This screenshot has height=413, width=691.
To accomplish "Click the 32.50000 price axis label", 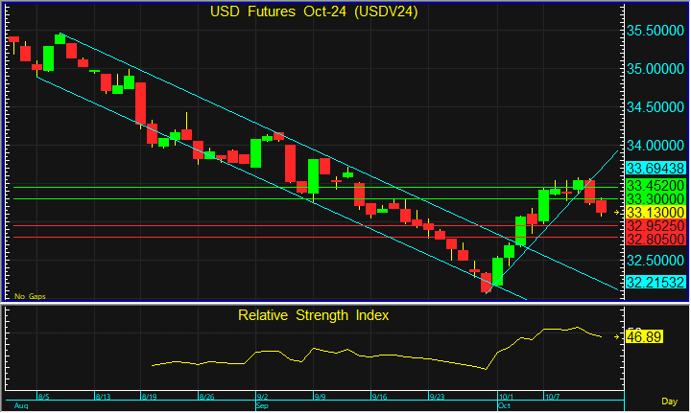I will 655,260.
